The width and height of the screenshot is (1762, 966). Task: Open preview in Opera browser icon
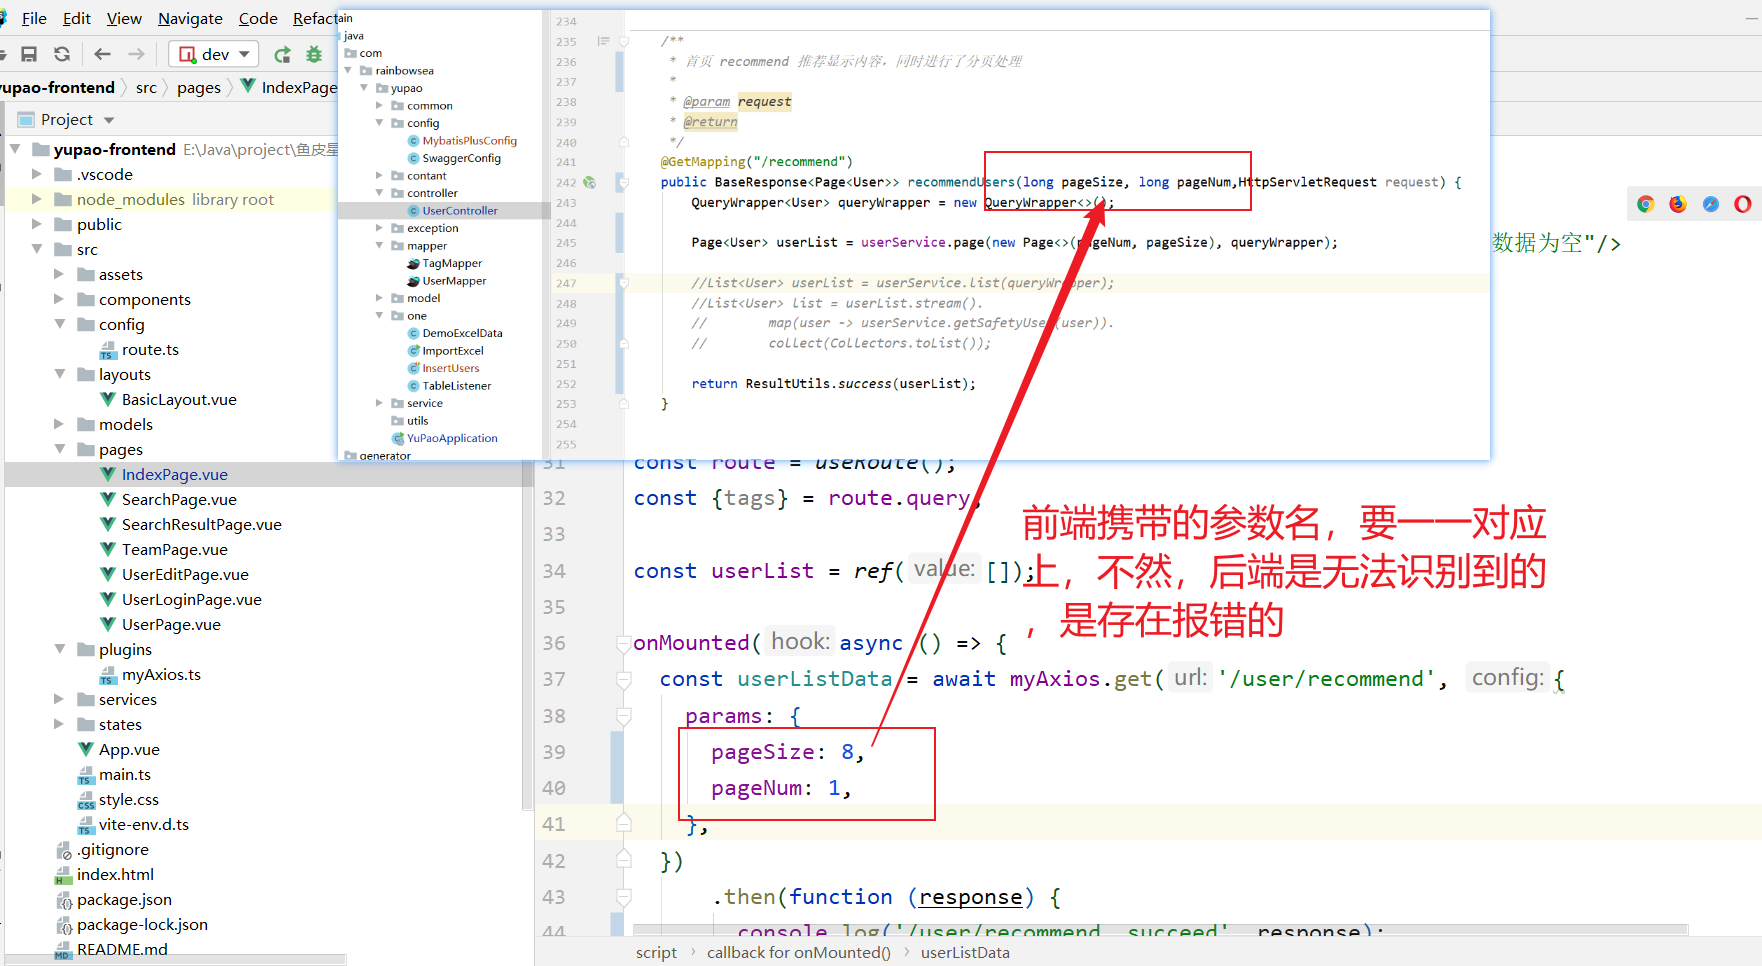point(1743,204)
